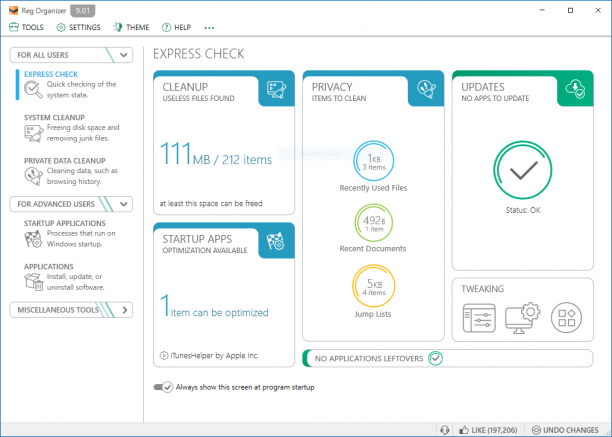Click the Private Data Cleanup sidebar icon
The image size is (612, 437).
pos(34,176)
